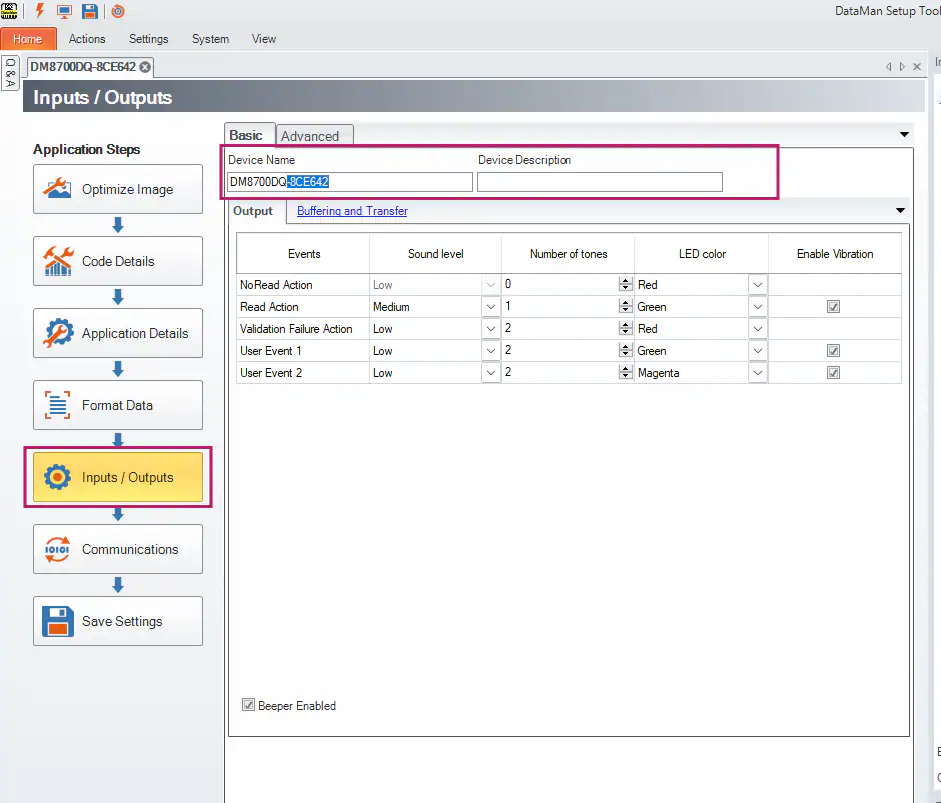Open the System menu
The height and width of the screenshot is (803, 941).
(210, 39)
